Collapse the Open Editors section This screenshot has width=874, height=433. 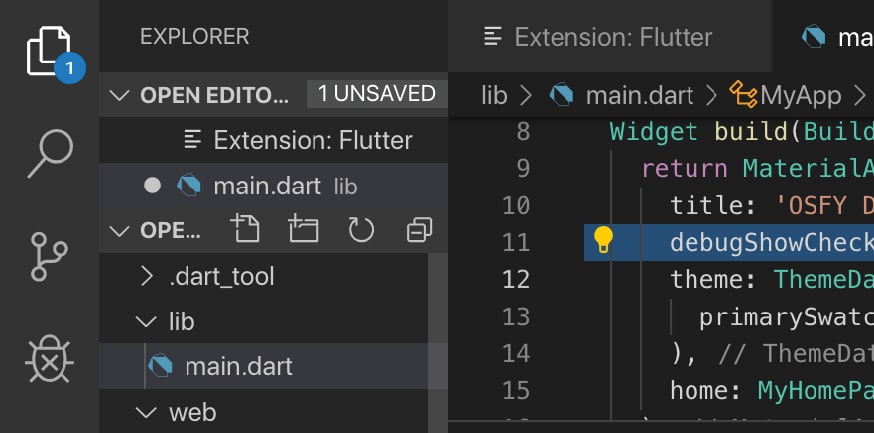[120, 95]
